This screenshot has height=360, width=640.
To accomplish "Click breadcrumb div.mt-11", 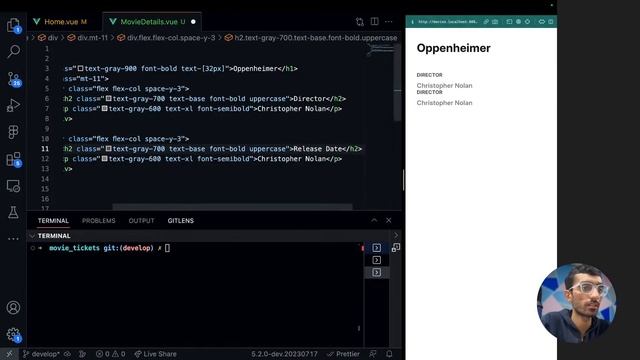I will (88, 38).
